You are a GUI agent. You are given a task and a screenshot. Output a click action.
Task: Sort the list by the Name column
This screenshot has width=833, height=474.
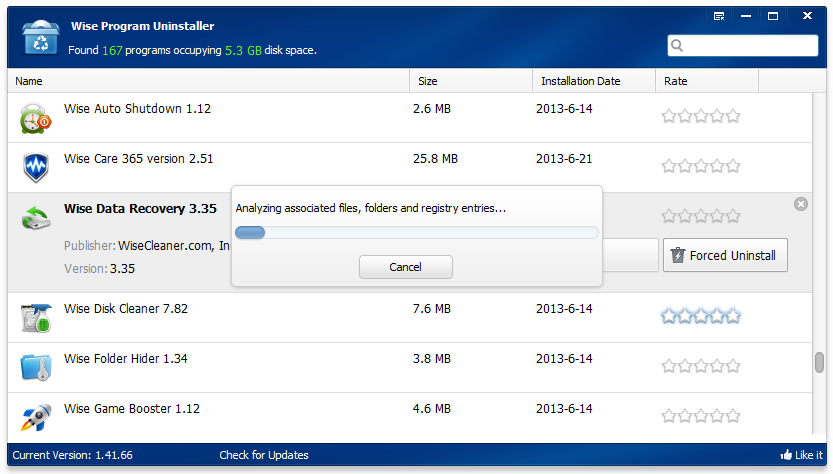point(208,81)
